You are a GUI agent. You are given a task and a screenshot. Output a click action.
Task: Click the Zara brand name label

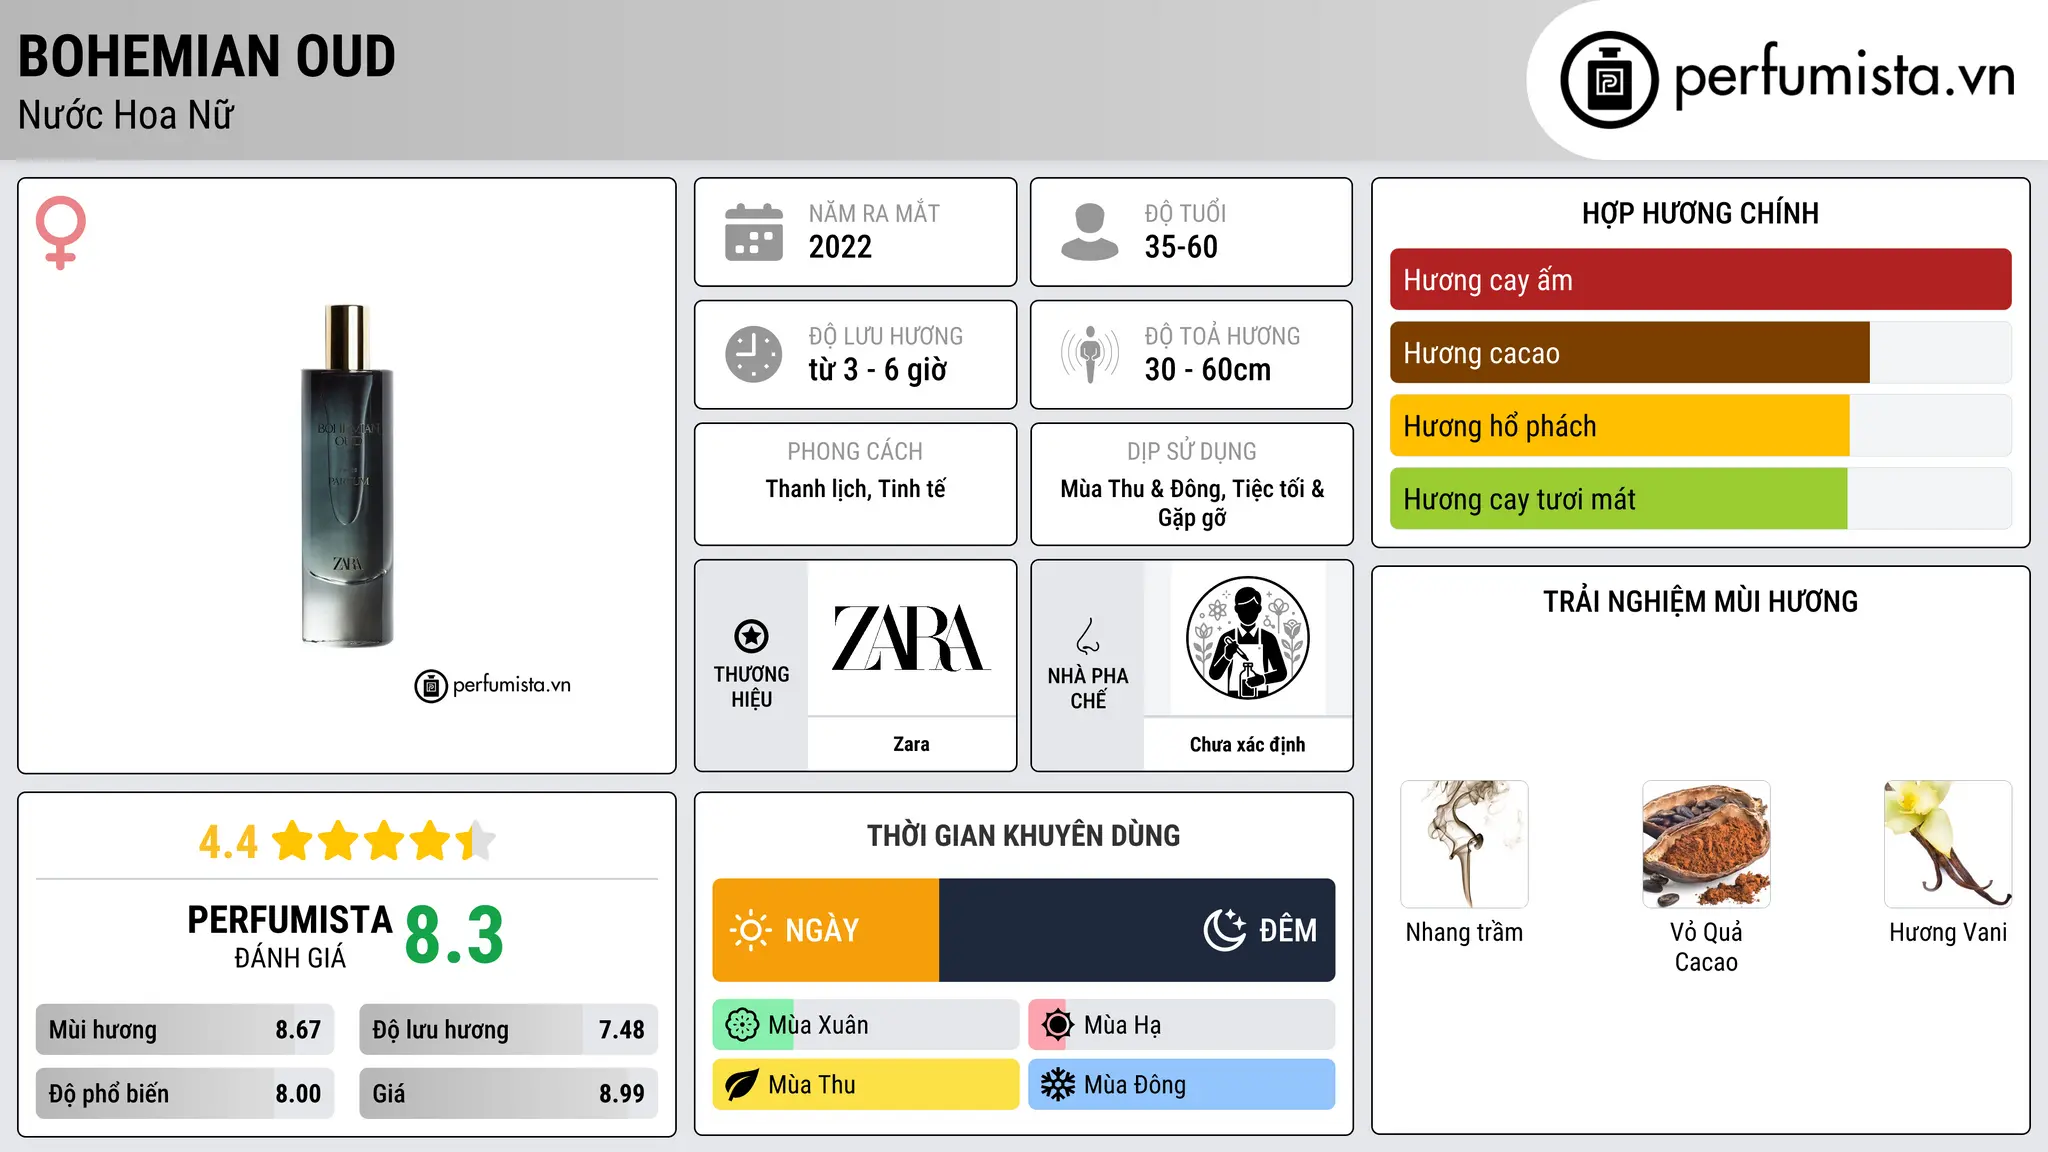pyautogui.click(x=911, y=744)
